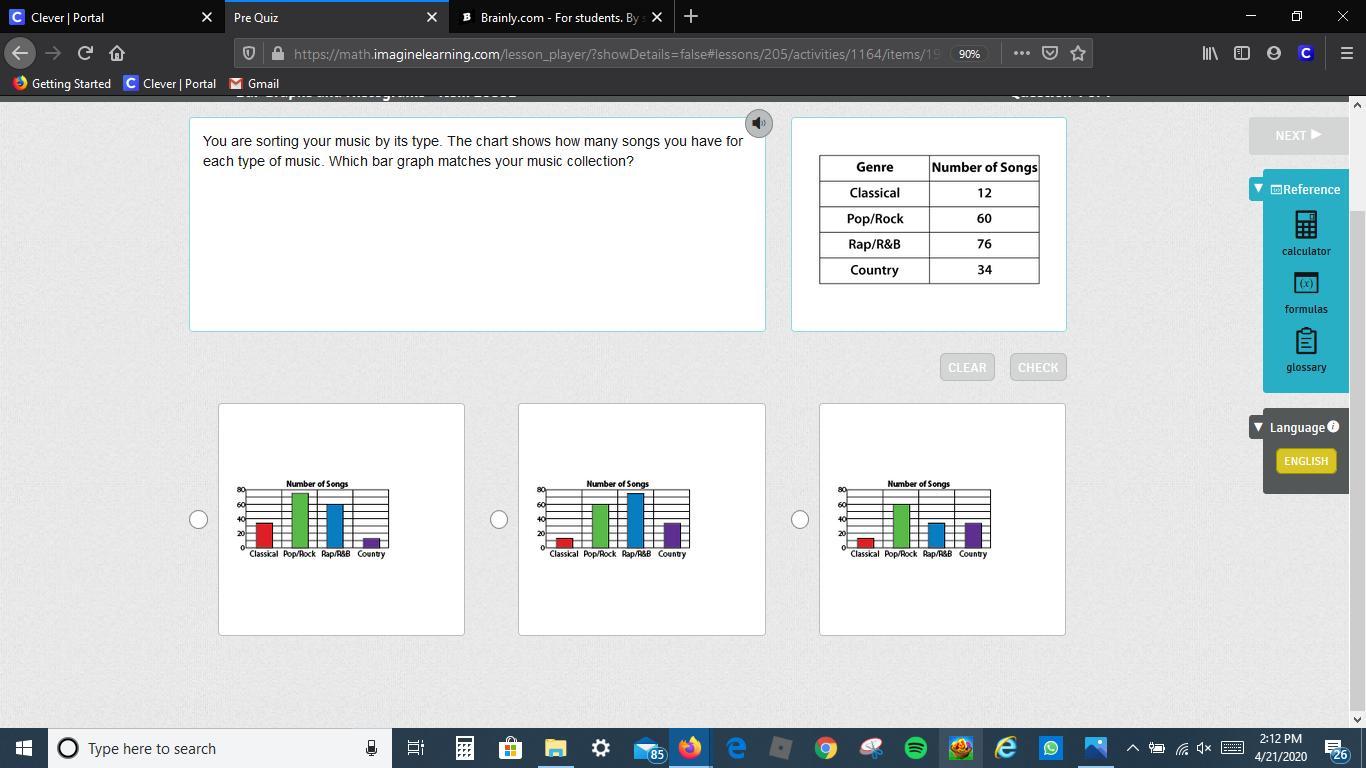Viewport: 1366px width, 768px height.
Task: Collapse the Language panel
Action: (1258, 427)
